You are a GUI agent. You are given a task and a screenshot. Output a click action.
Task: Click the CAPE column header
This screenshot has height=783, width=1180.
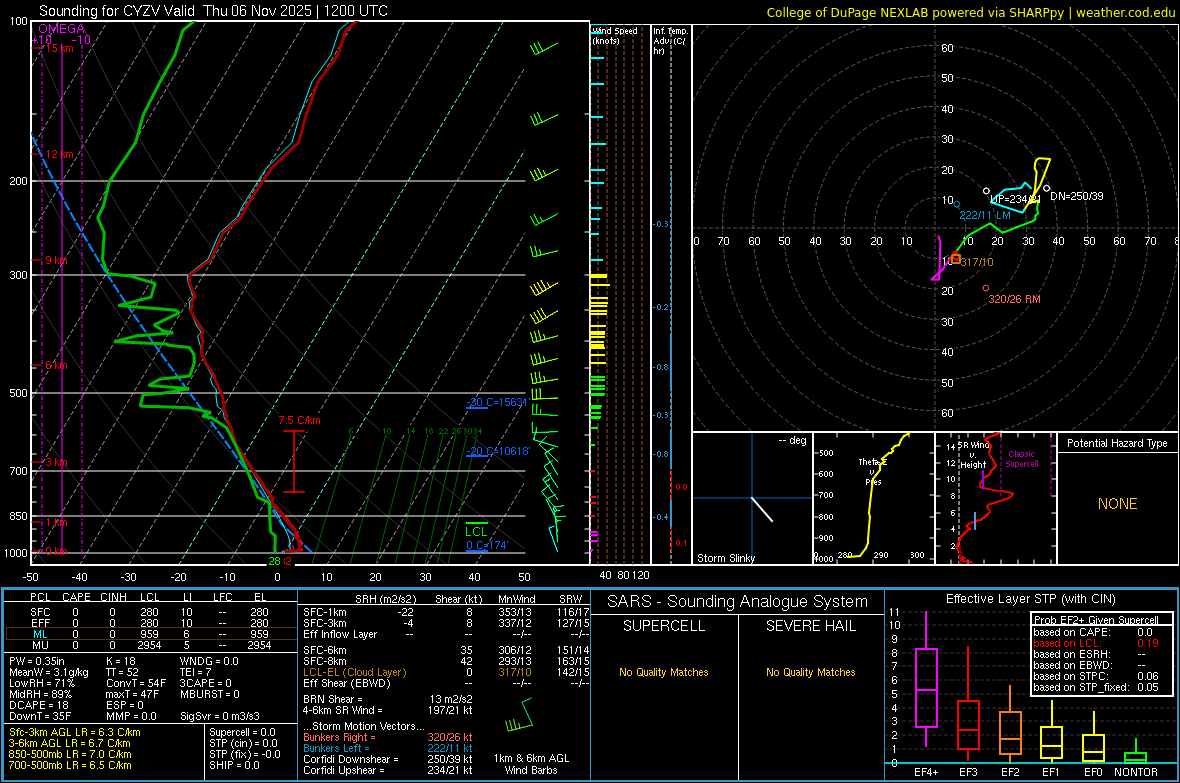click(x=76, y=597)
